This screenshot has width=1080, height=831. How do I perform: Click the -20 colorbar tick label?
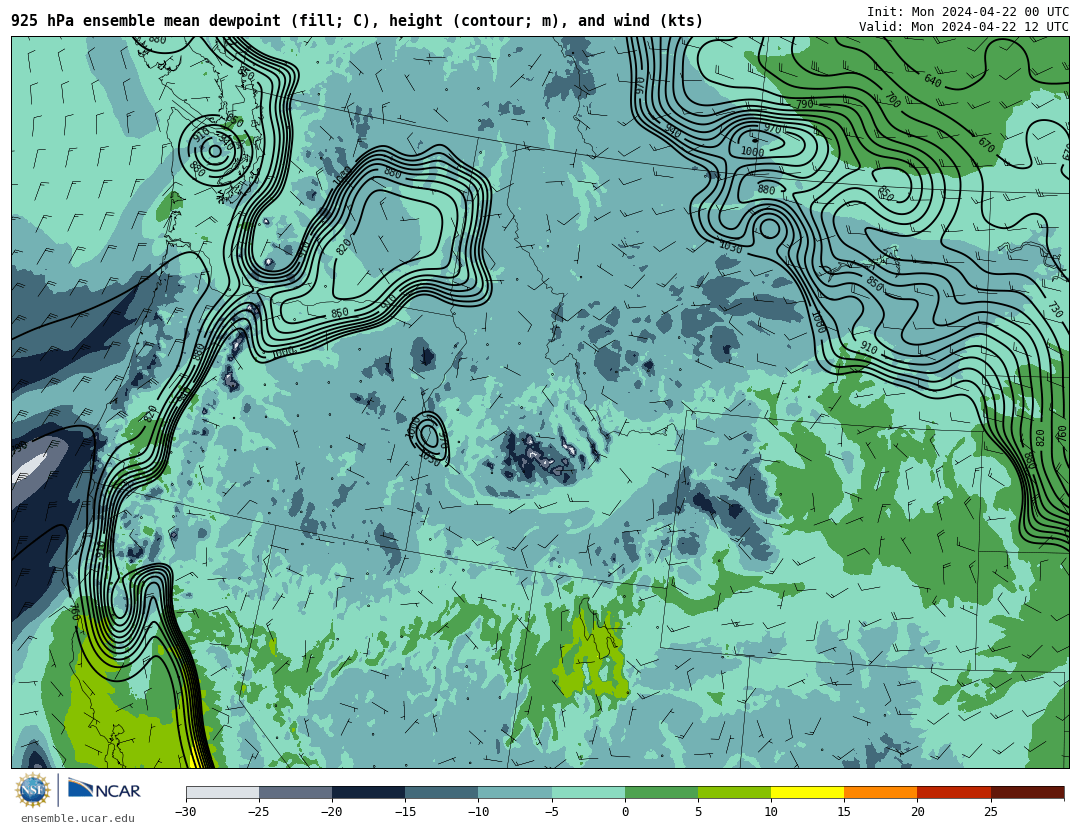[x=331, y=812]
